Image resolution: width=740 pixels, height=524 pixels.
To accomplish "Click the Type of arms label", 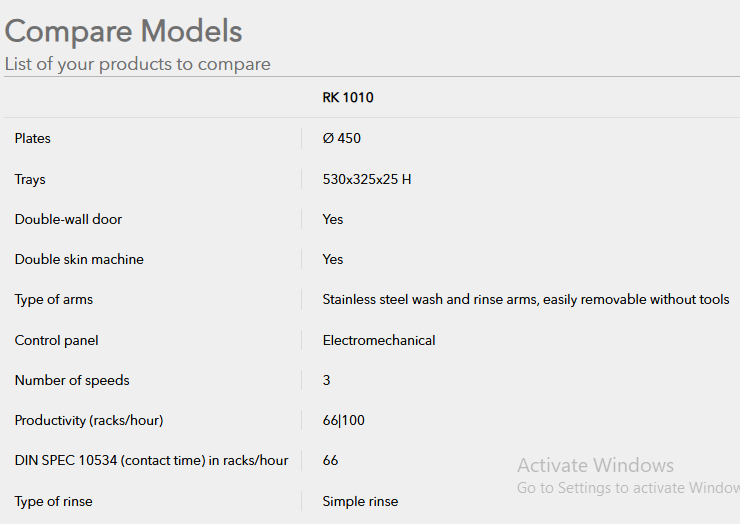I will [x=54, y=300].
